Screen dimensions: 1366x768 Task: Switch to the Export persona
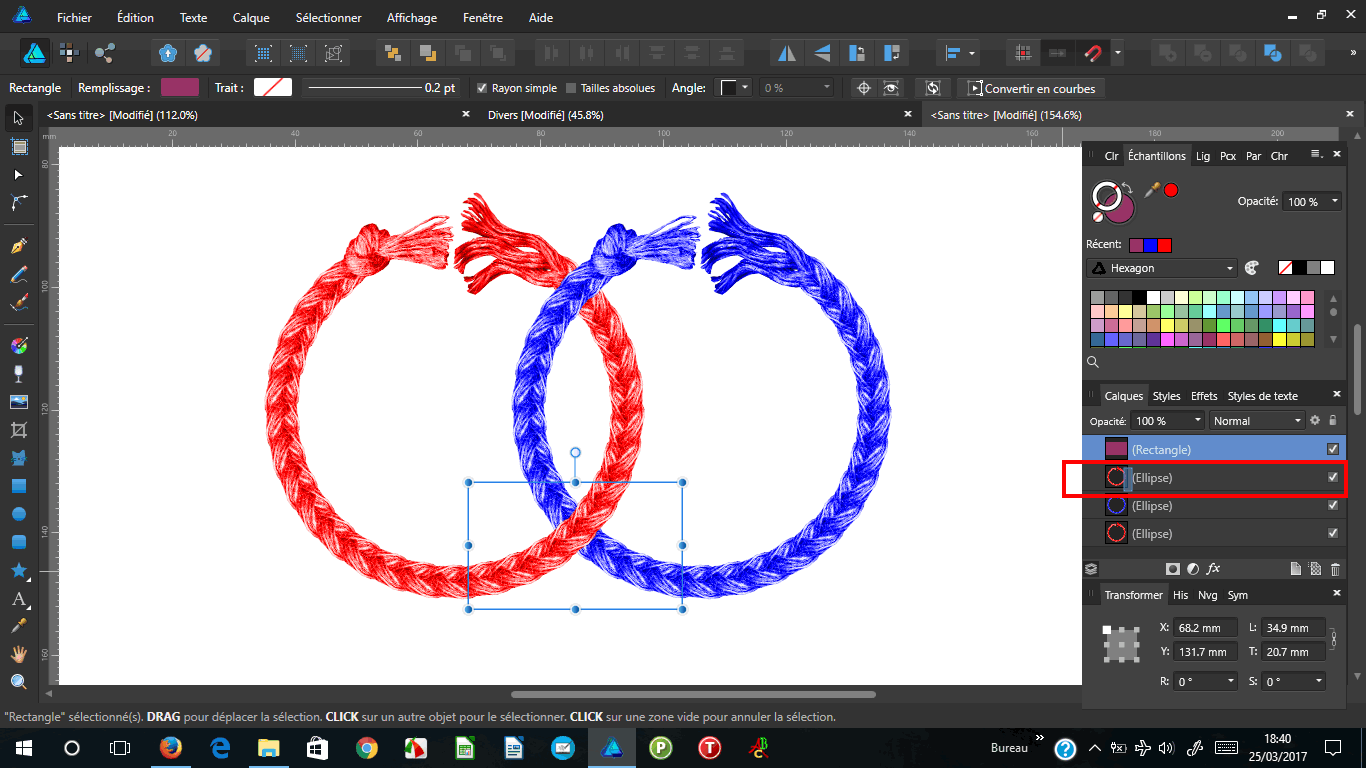click(x=104, y=53)
